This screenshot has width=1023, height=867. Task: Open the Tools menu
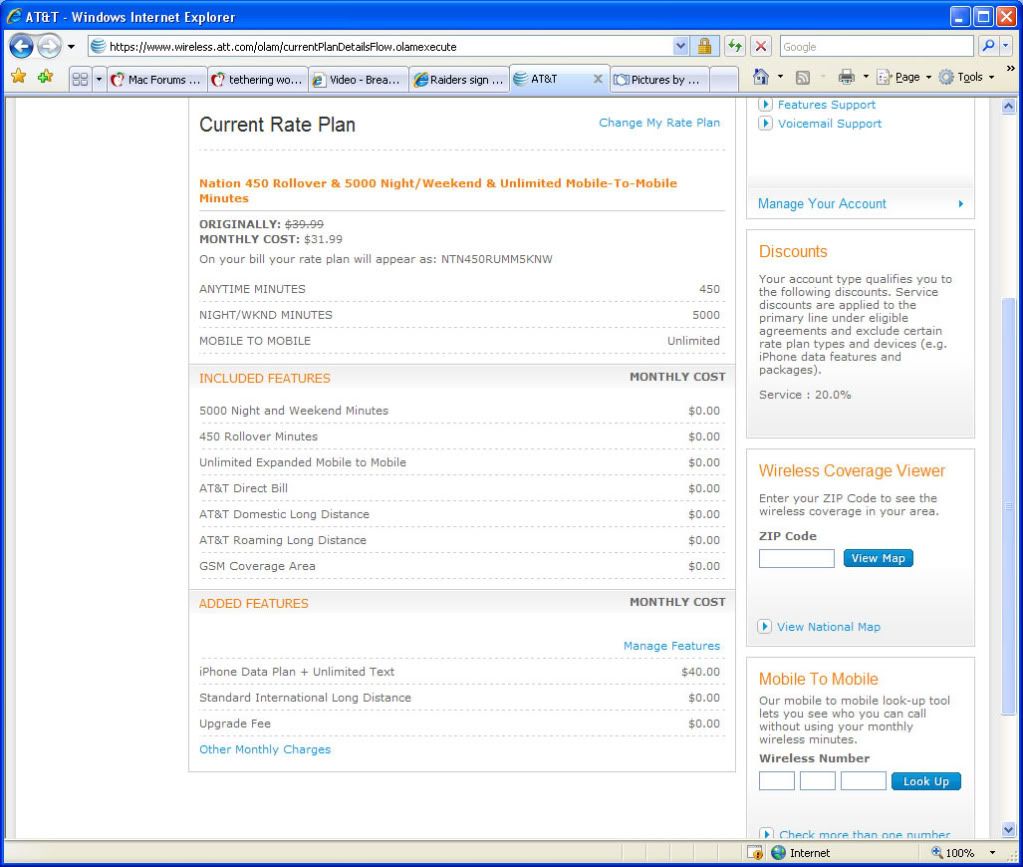(x=966, y=77)
